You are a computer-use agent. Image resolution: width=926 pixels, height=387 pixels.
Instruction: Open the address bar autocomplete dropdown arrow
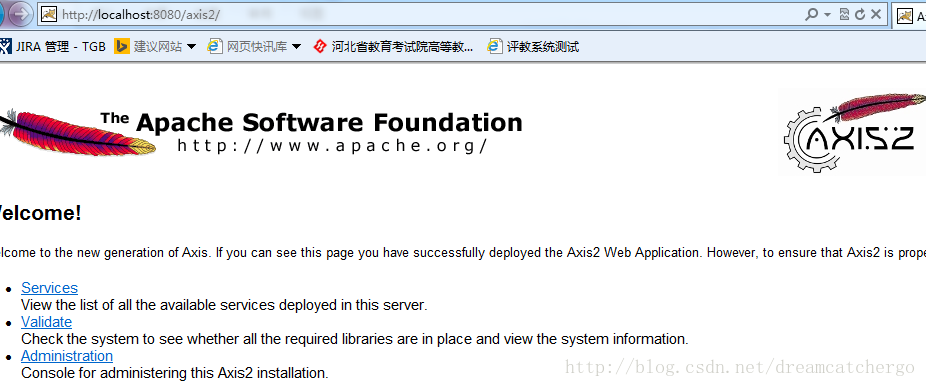coord(827,14)
